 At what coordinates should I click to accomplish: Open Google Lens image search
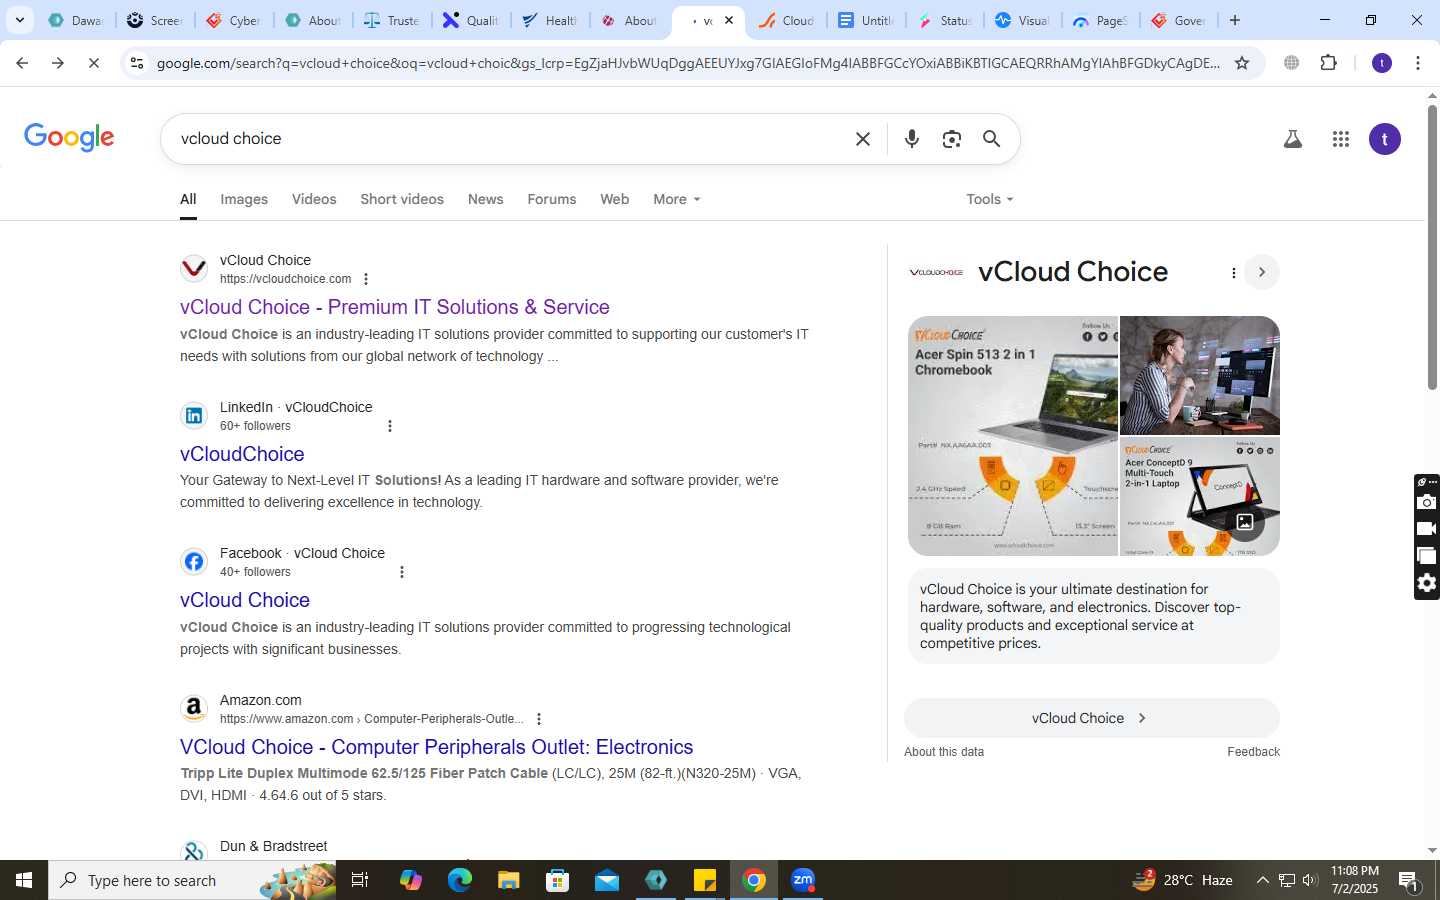pos(951,139)
